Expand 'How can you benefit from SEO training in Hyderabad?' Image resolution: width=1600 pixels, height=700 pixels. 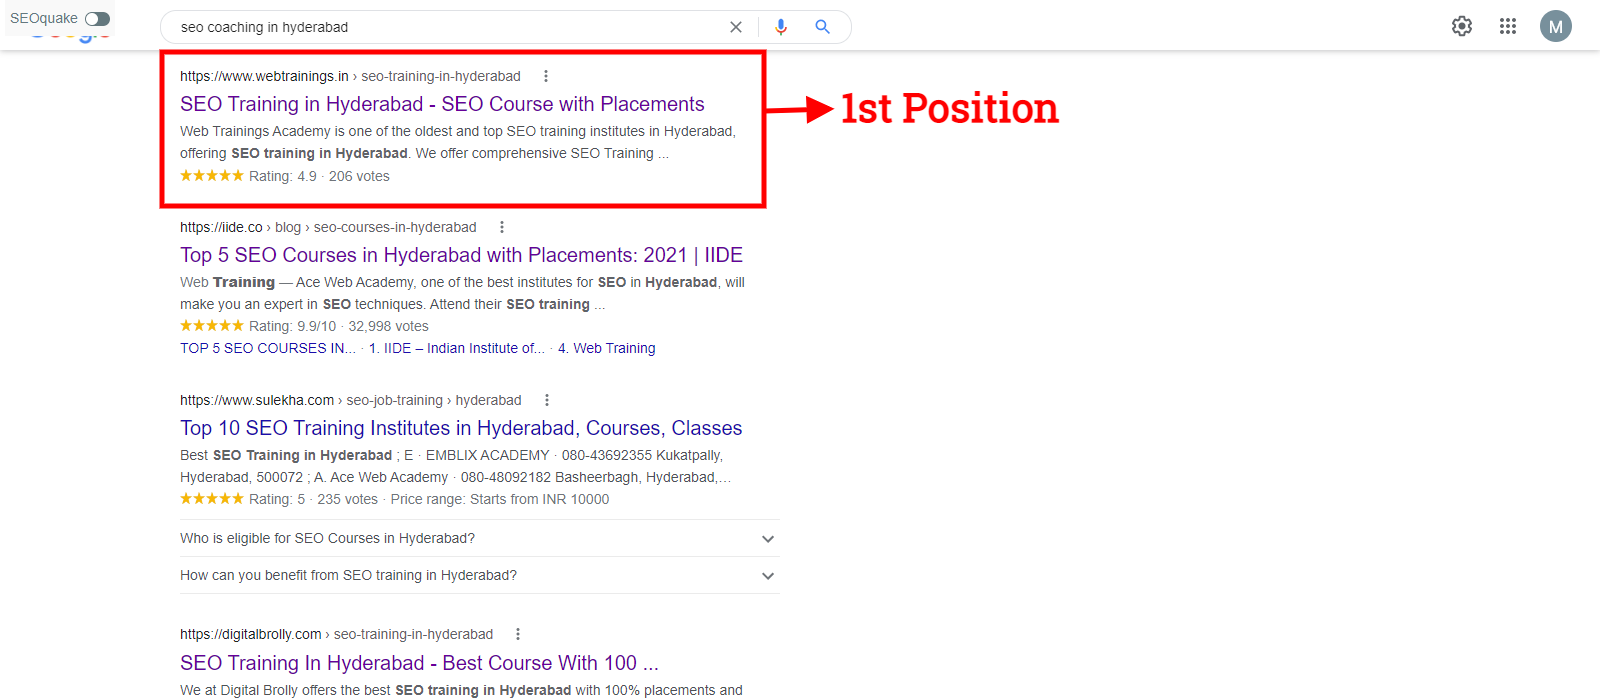[480, 575]
